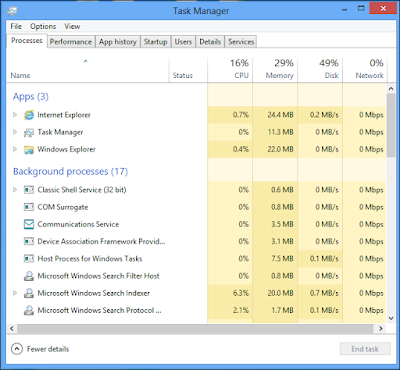Click the 2.1% CPU value

[241, 310]
